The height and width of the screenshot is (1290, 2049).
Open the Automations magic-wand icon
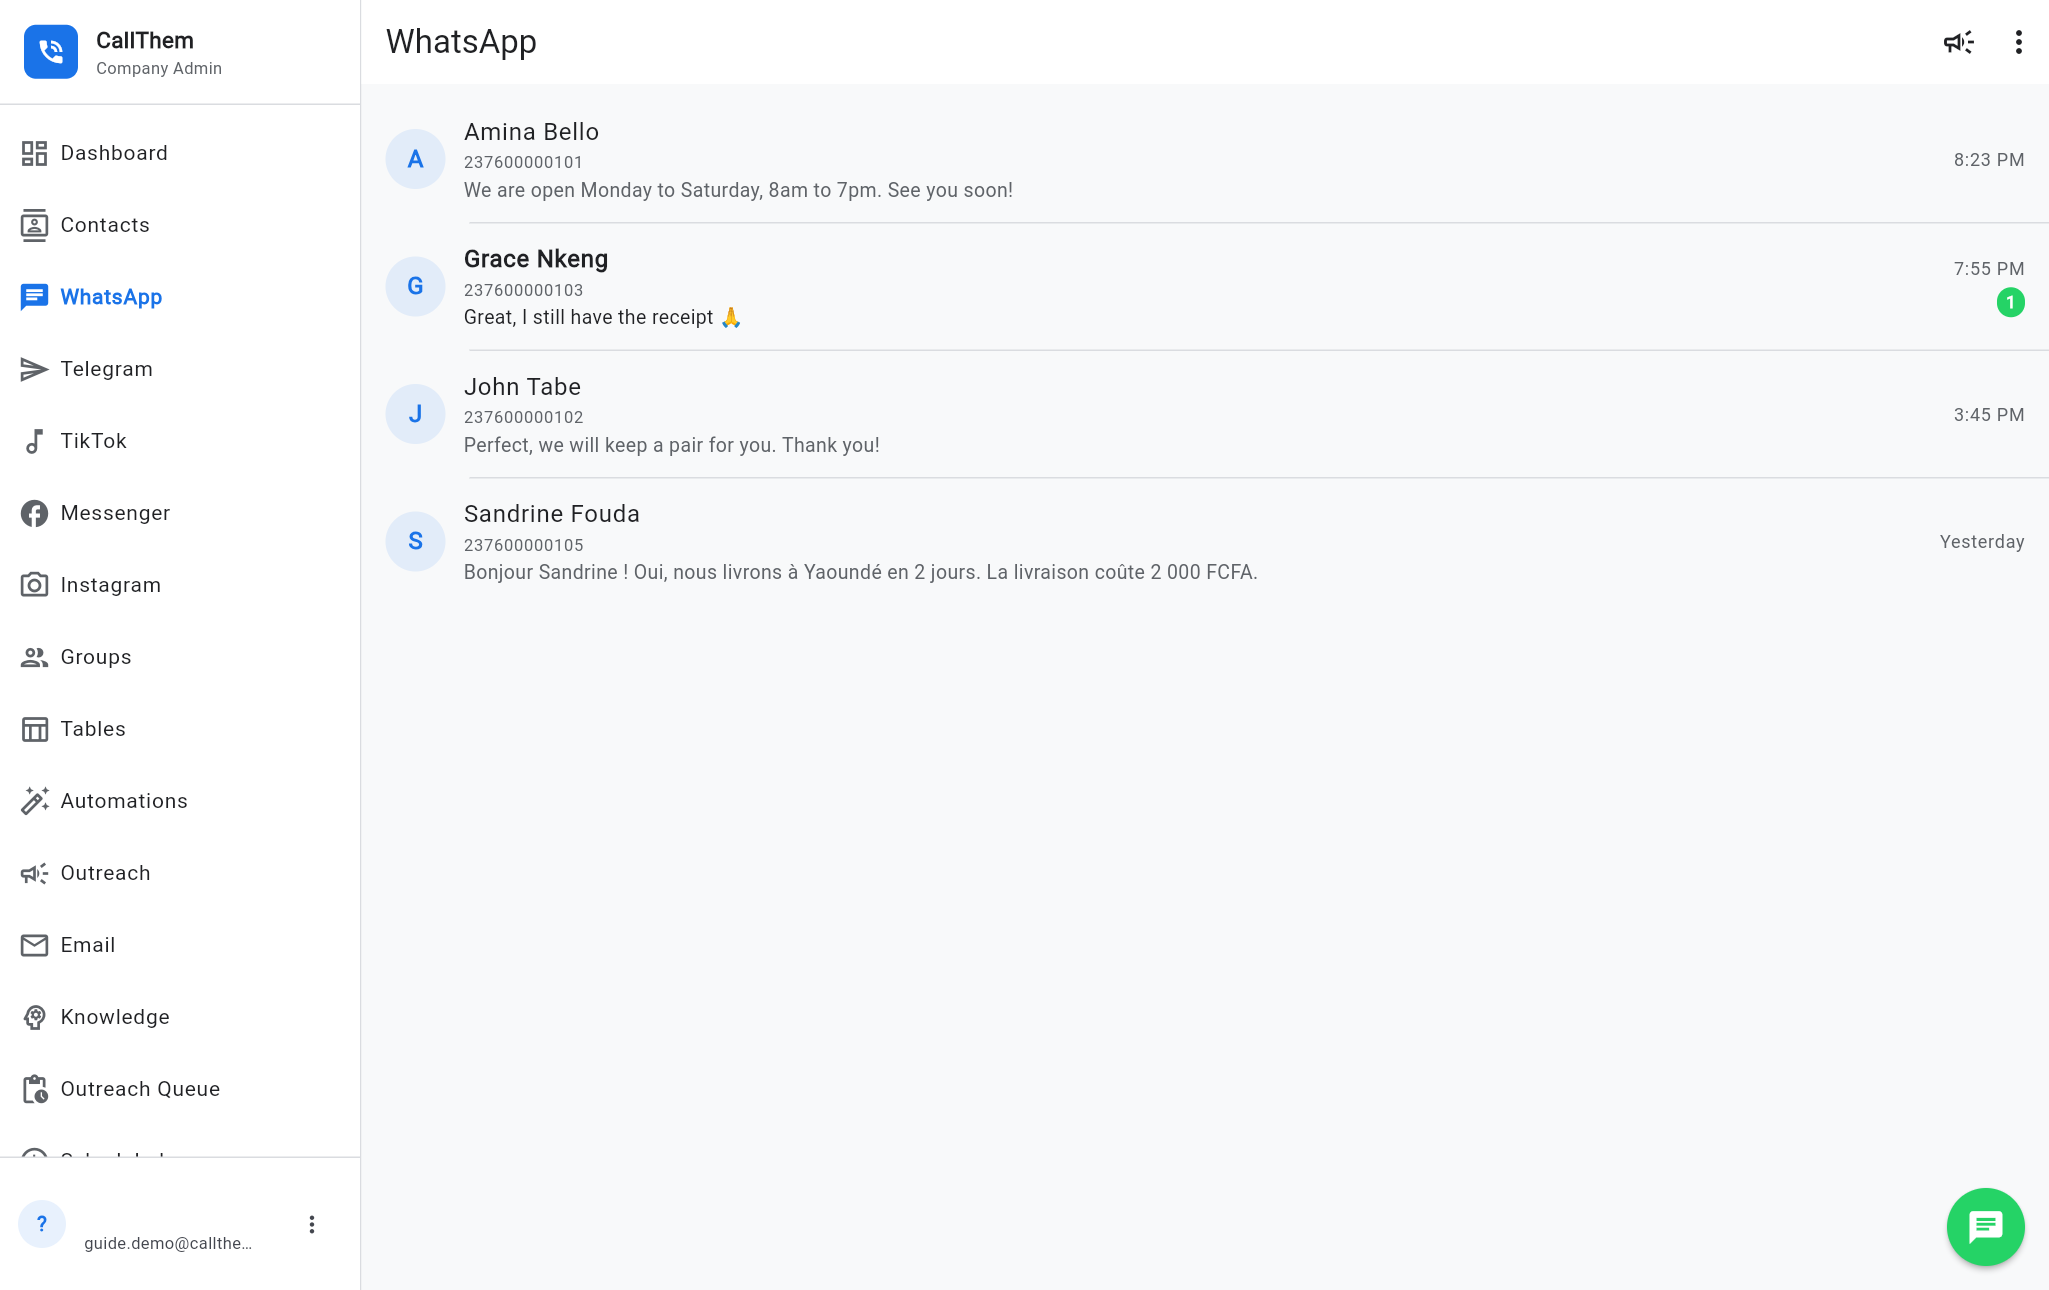(x=34, y=801)
